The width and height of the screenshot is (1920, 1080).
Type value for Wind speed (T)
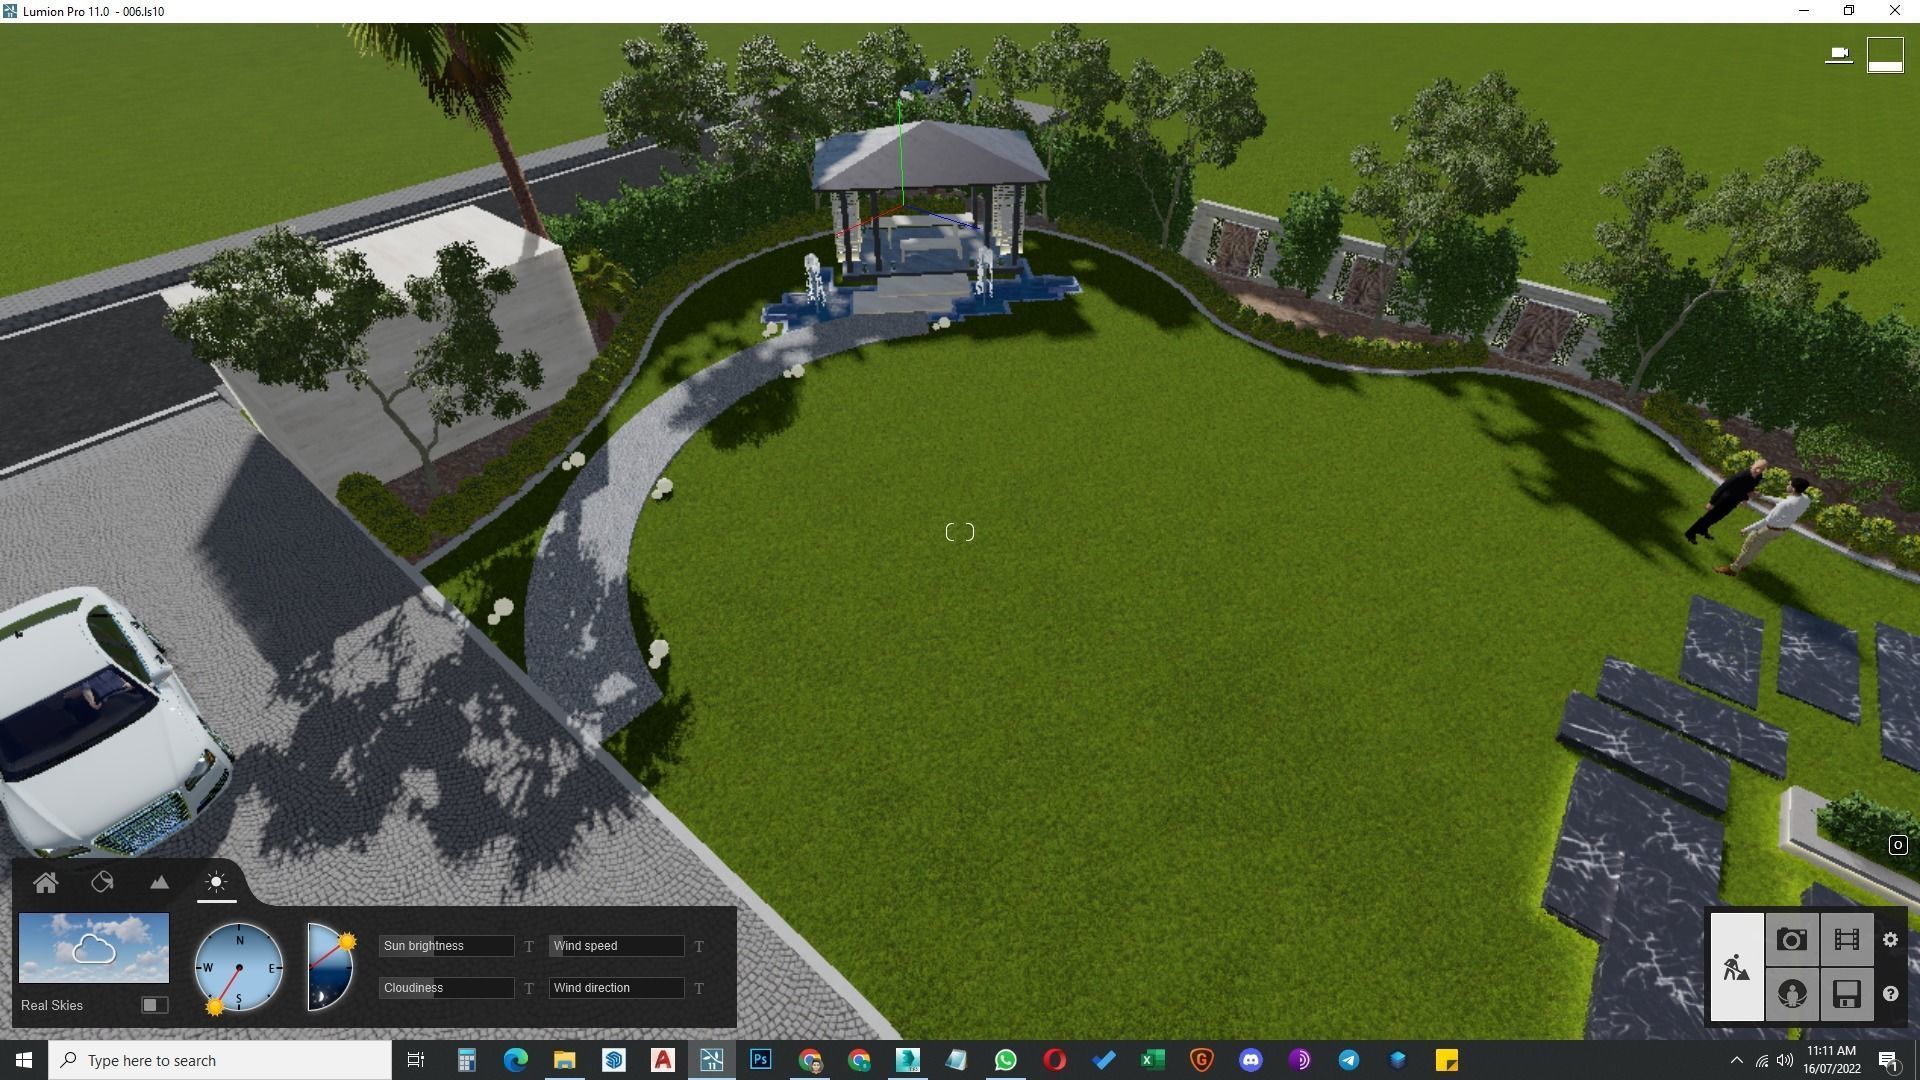699,946
